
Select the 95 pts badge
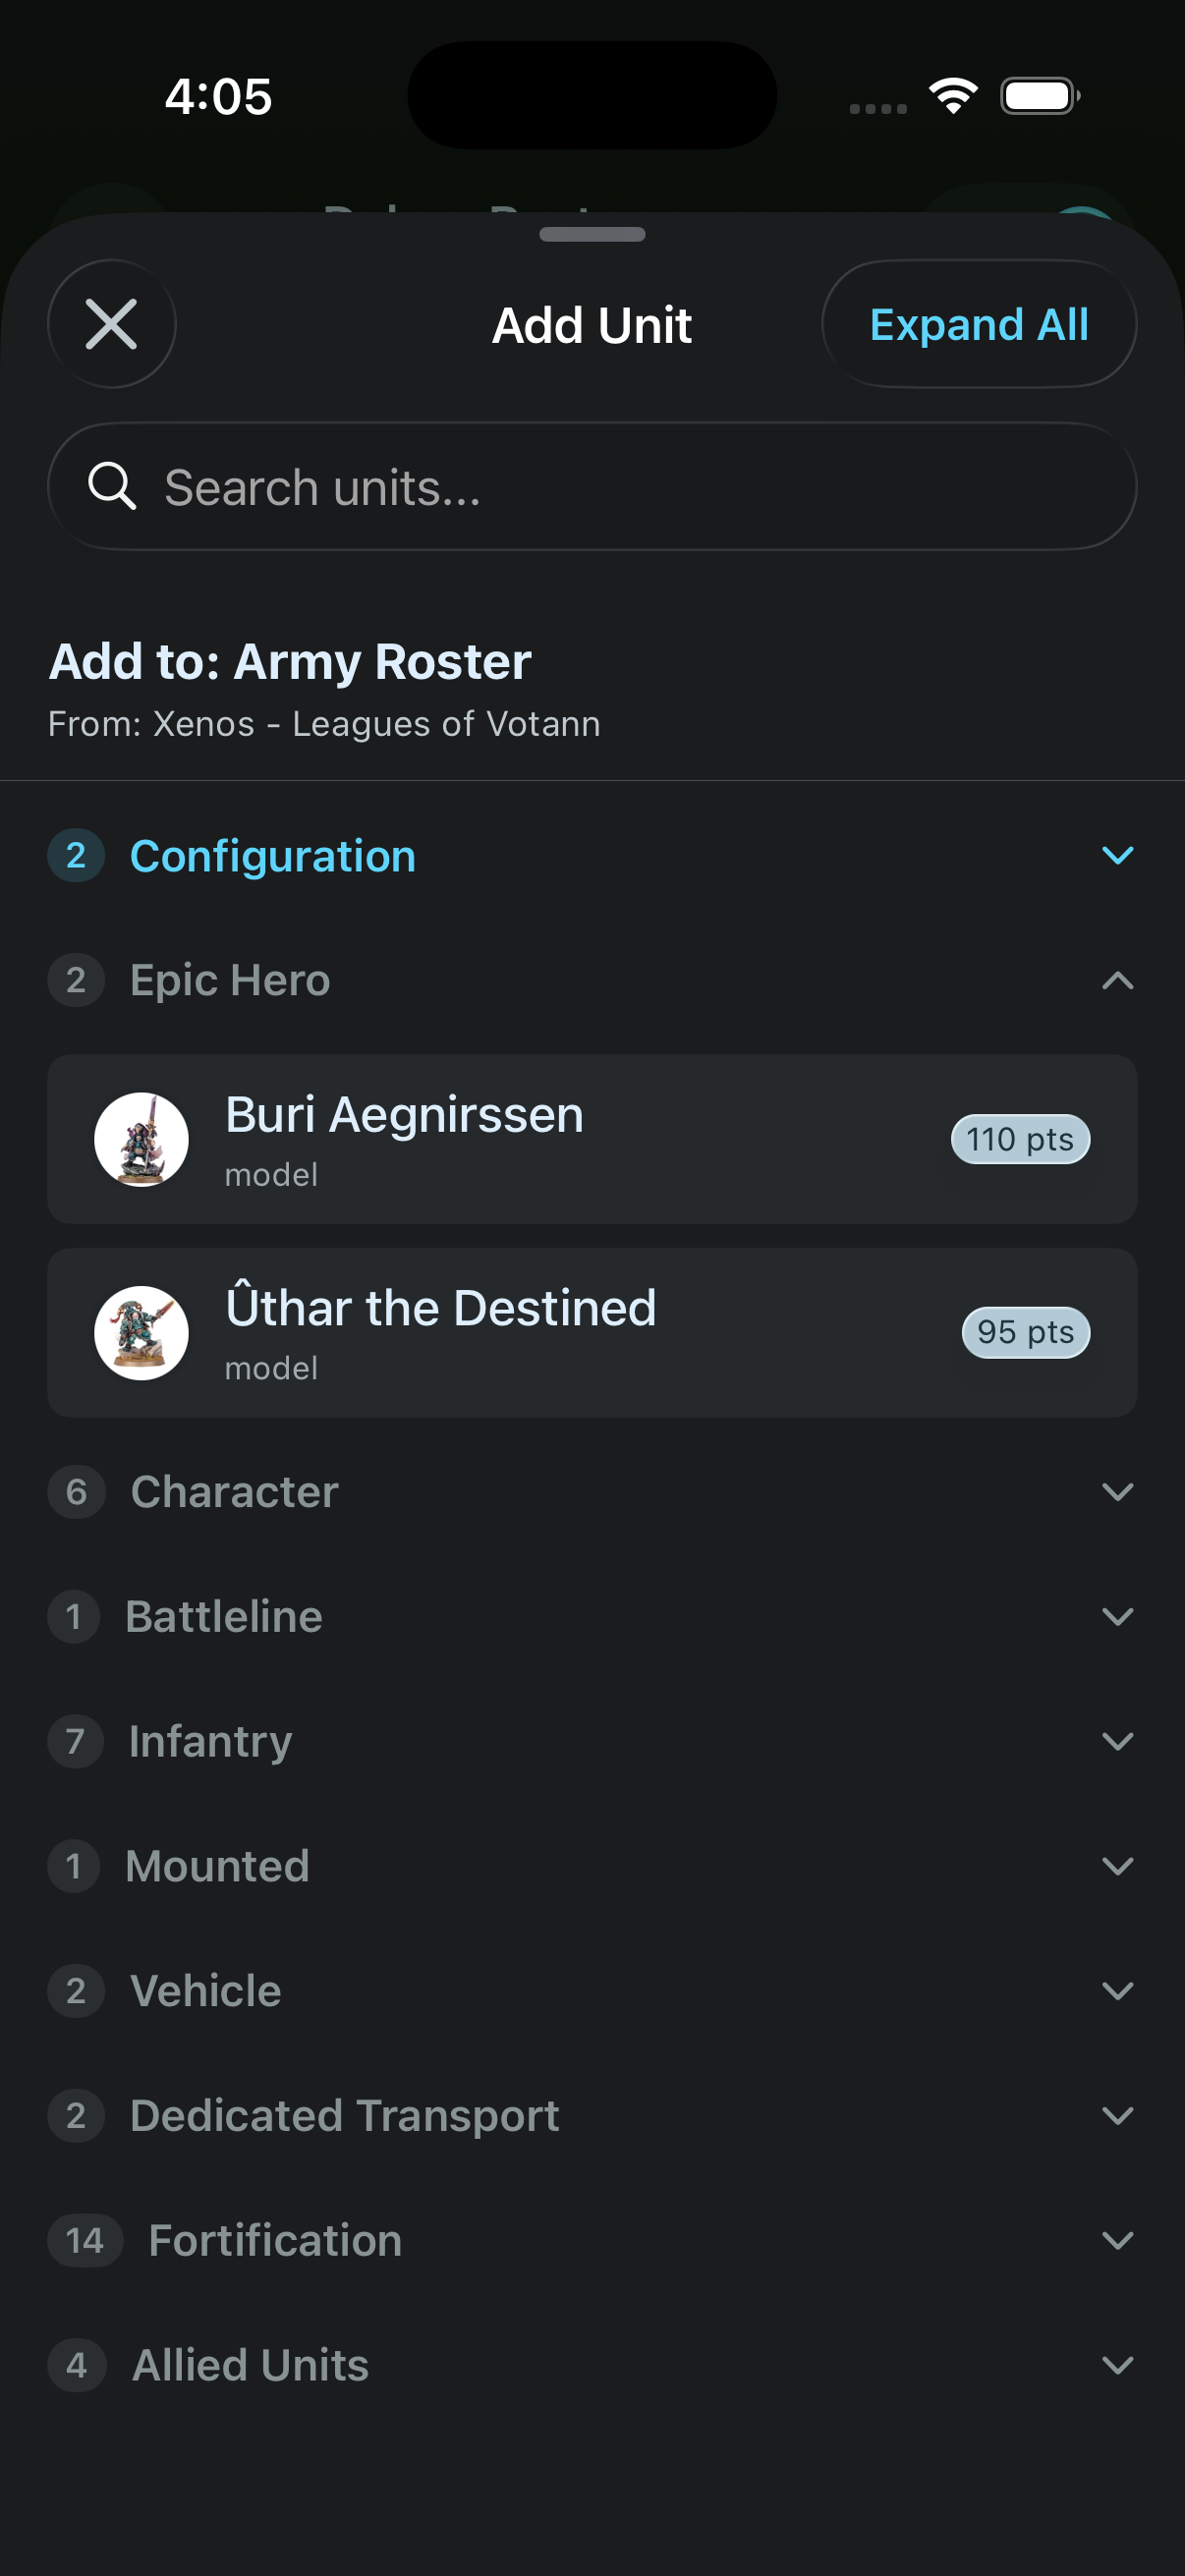(x=1025, y=1332)
